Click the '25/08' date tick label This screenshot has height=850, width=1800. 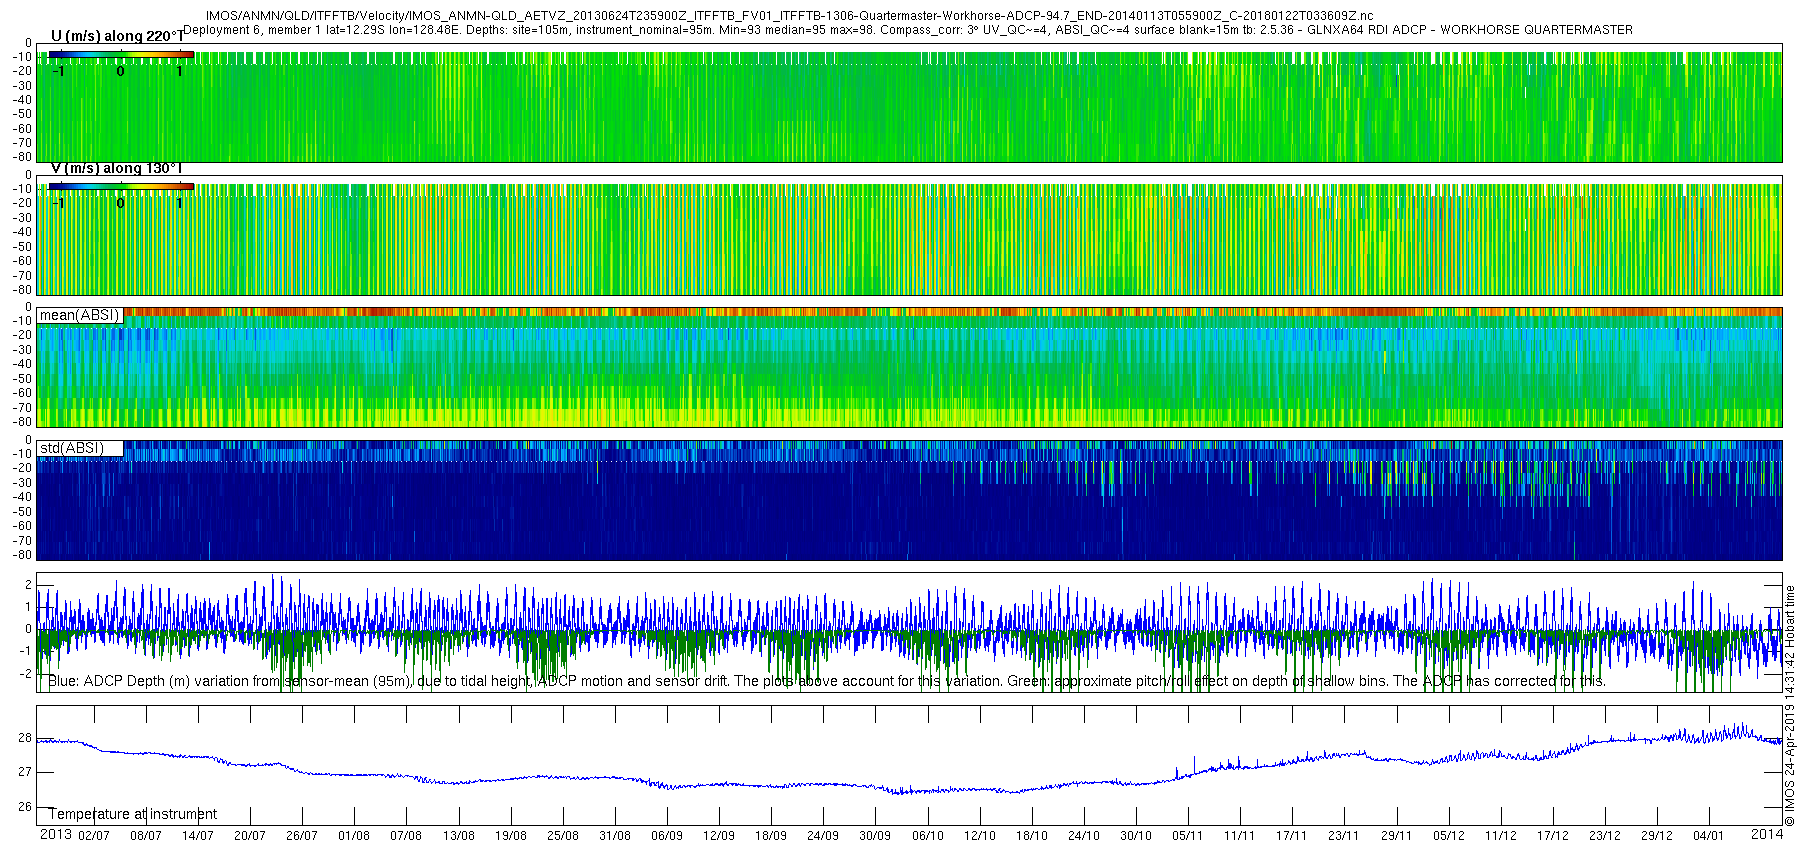tap(563, 836)
